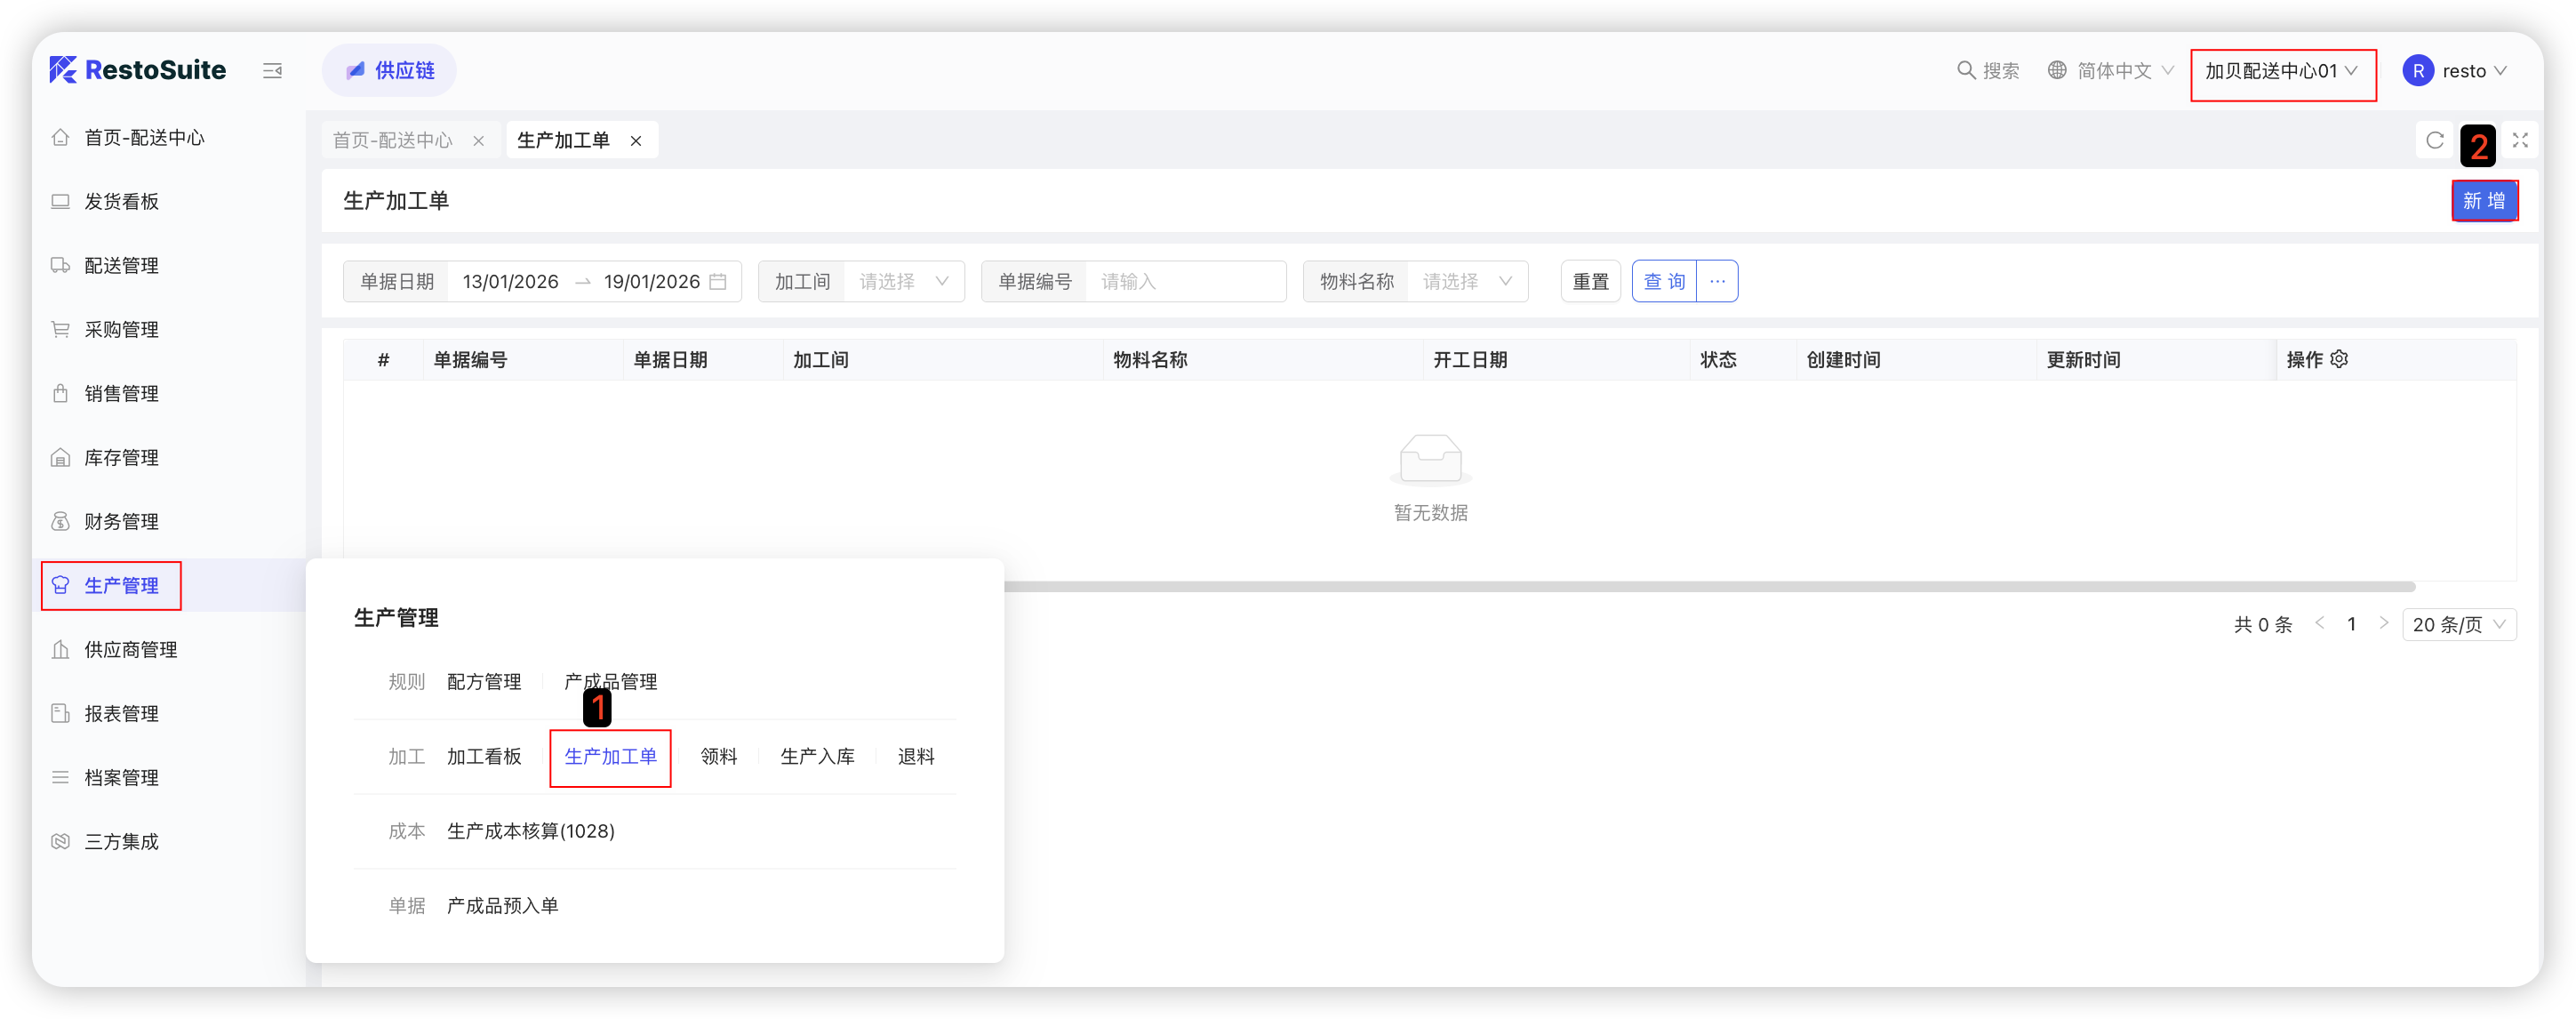Click the 发货看板 sidebar icon
This screenshot has height=1019, width=2576.
coord(61,201)
